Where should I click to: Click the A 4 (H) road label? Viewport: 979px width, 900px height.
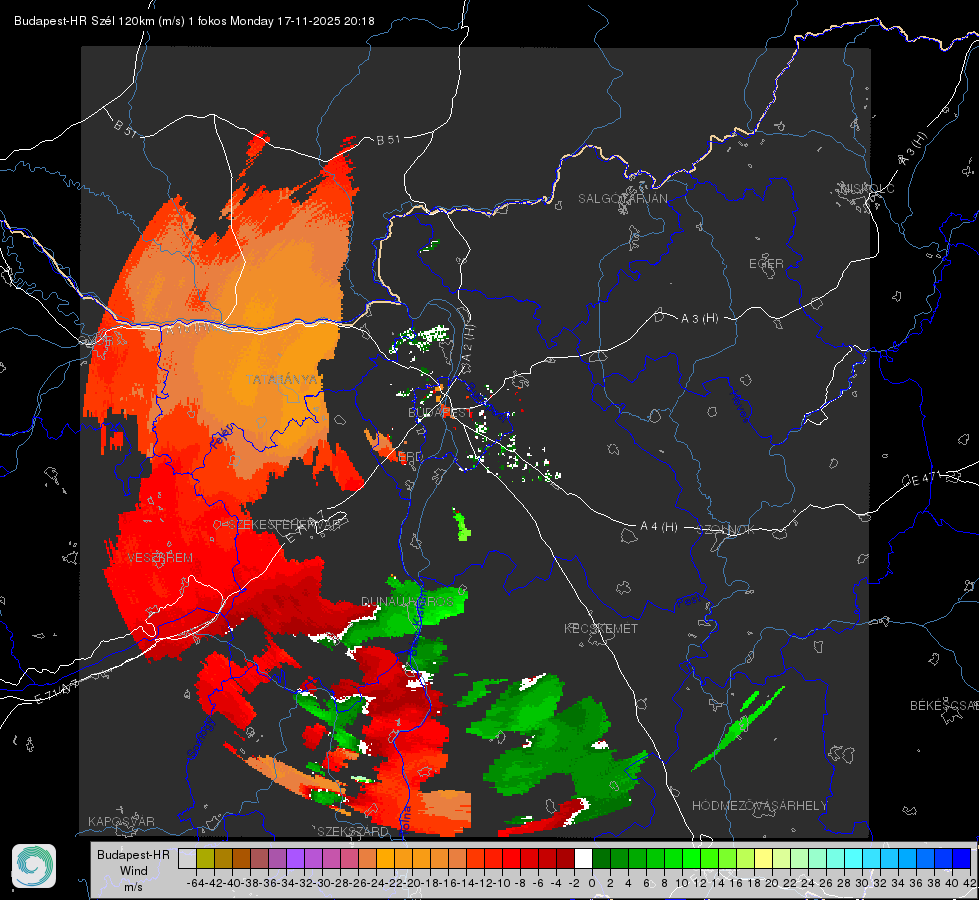659,527
